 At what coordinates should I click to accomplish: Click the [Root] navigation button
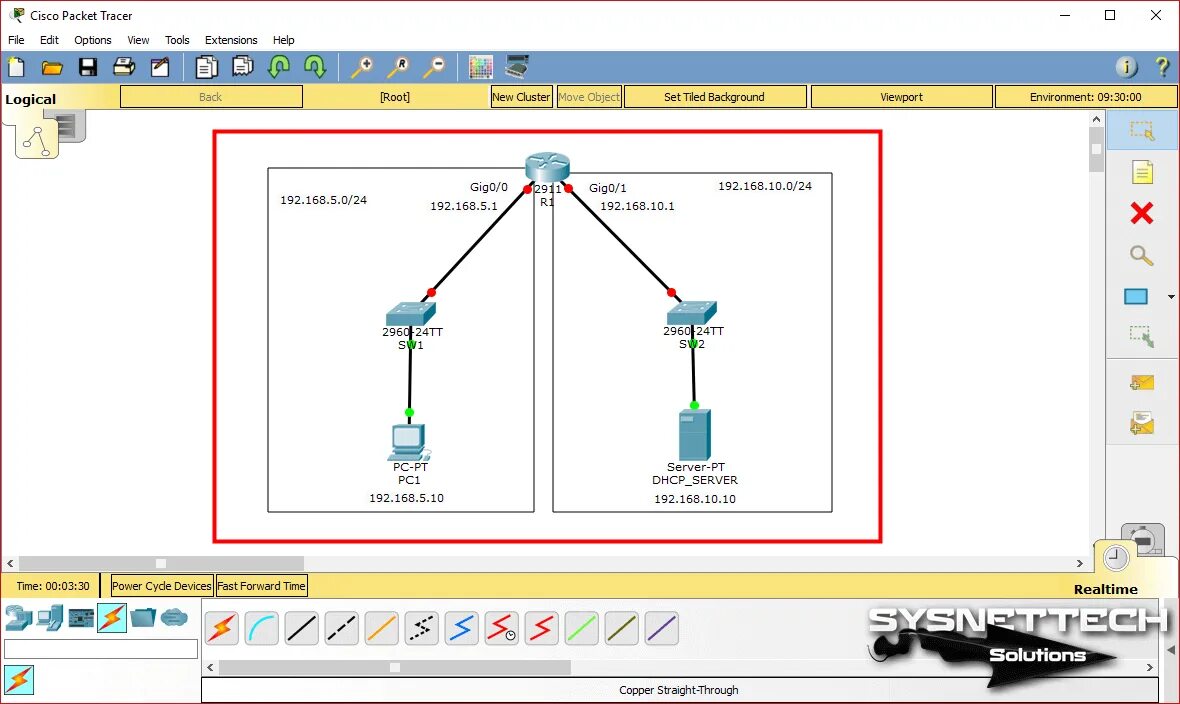point(395,96)
